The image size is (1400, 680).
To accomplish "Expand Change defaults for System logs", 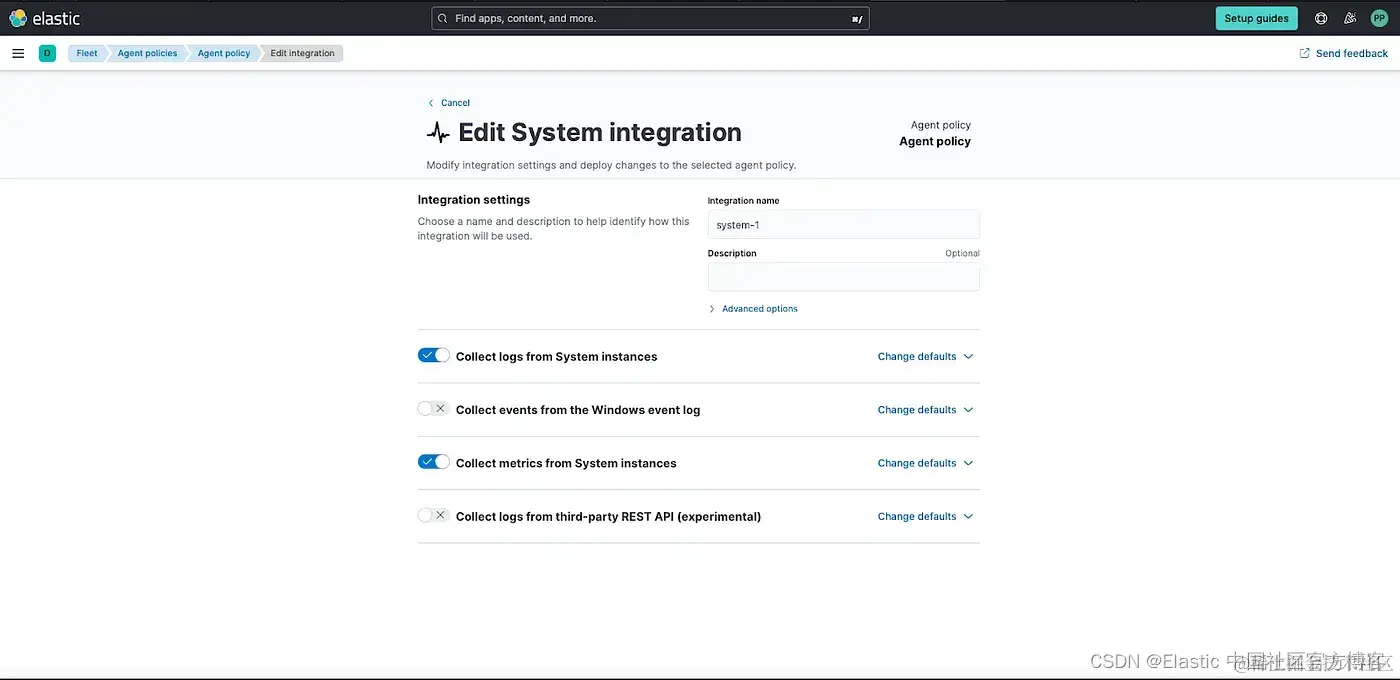I will [x=925, y=356].
